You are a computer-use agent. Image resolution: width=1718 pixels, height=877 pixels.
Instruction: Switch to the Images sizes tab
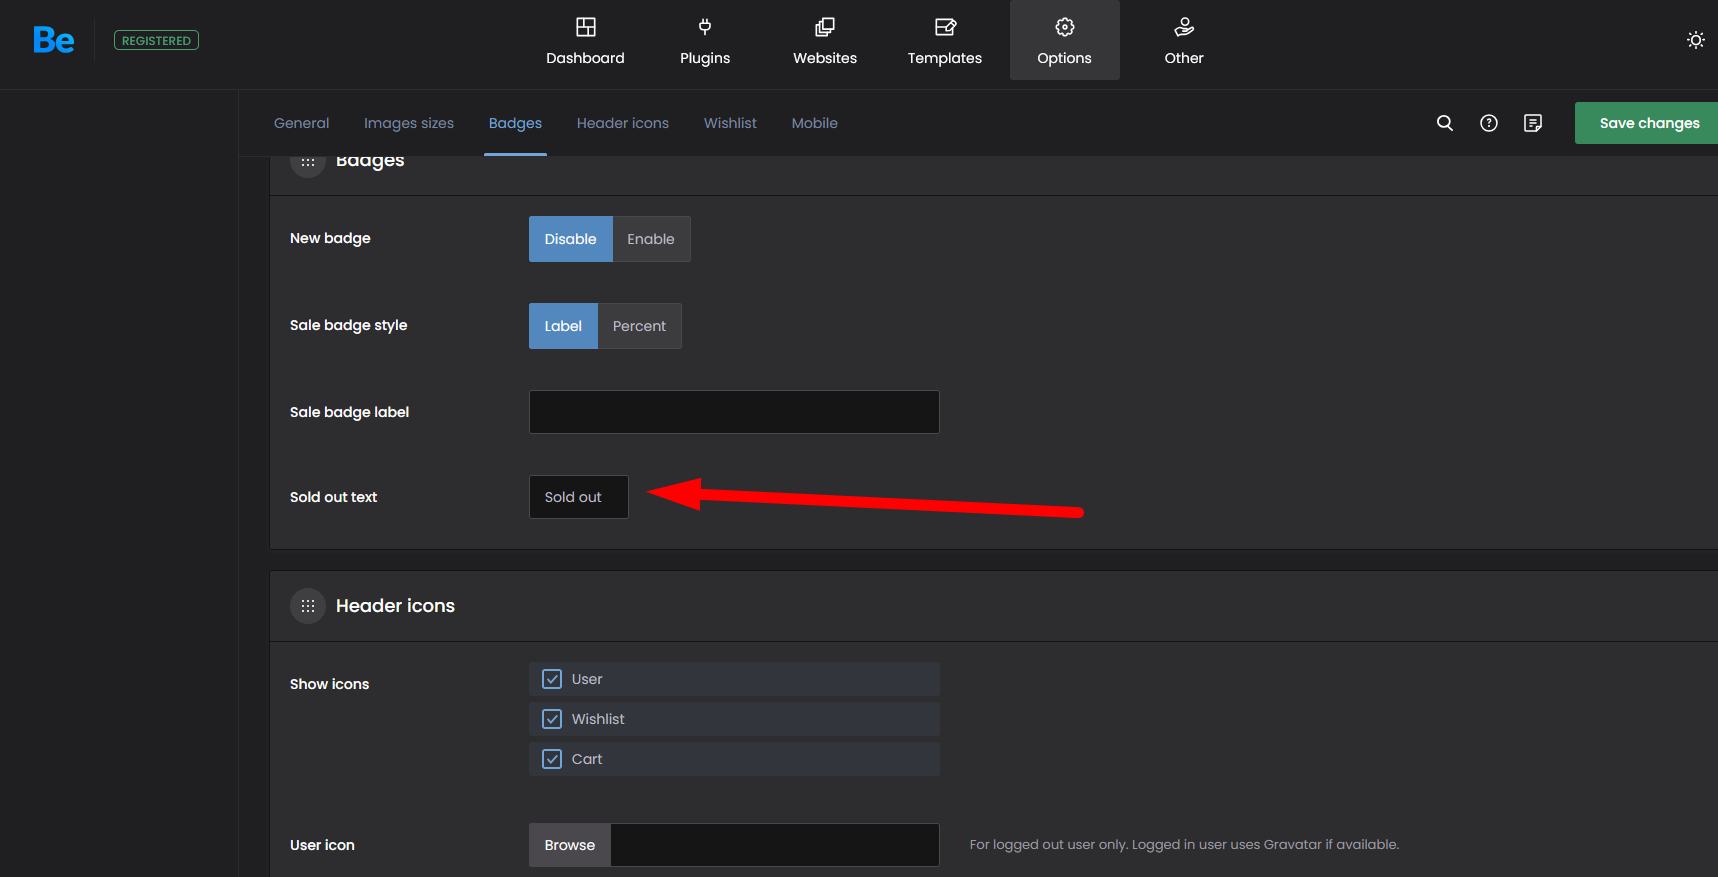click(x=408, y=123)
